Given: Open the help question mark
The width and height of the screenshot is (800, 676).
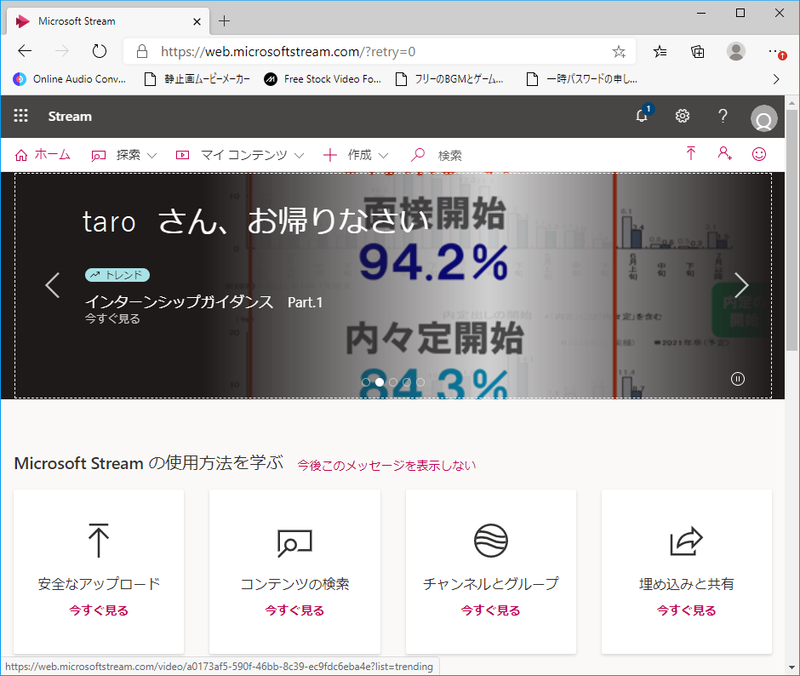Looking at the screenshot, I should [x=722, y=116].
